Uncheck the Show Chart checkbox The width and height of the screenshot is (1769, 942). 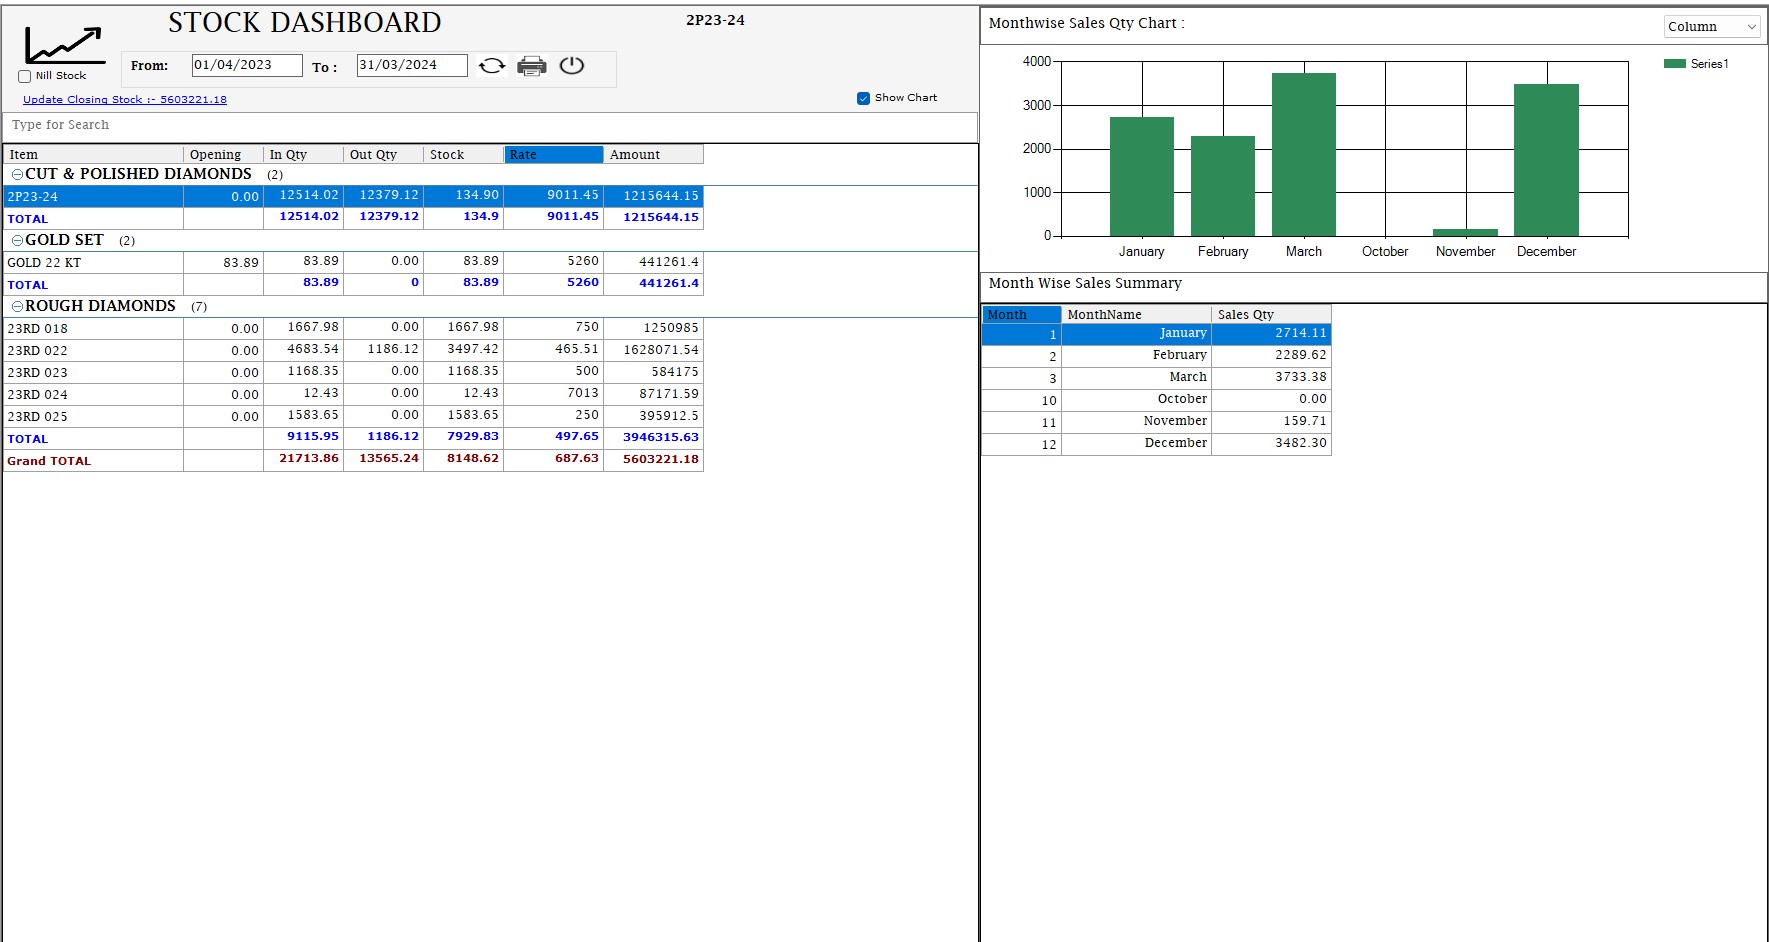pos(863,98)
